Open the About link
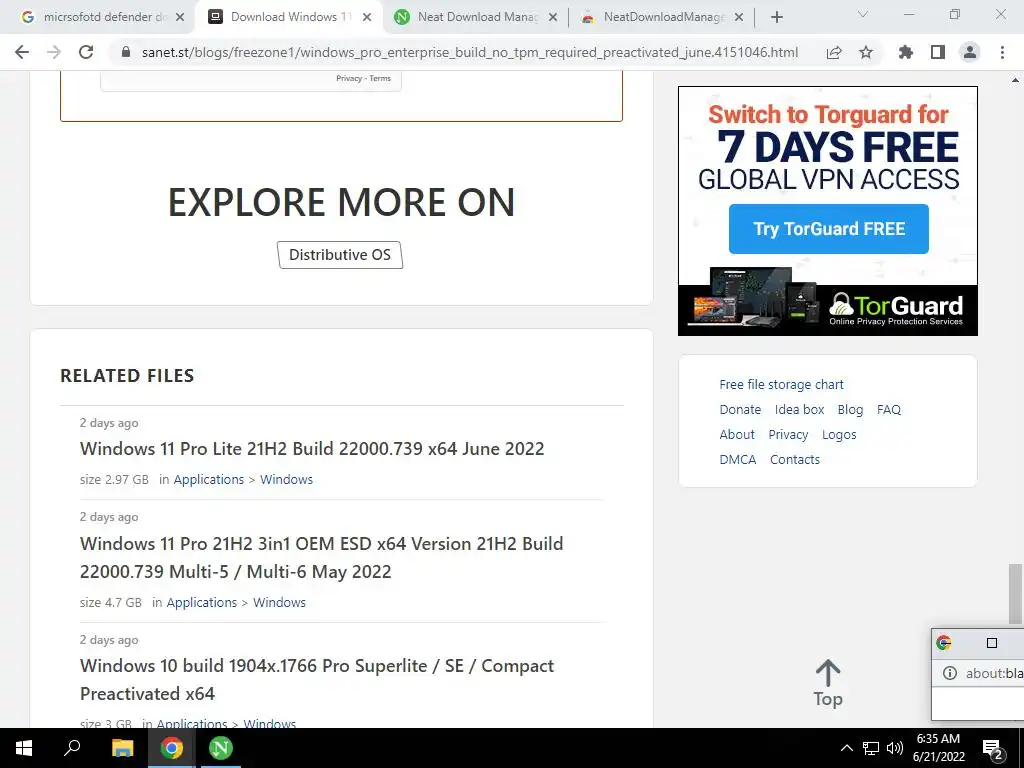Image resolution: width=1024 pixels, height=768 pixels. coord(737,434)
